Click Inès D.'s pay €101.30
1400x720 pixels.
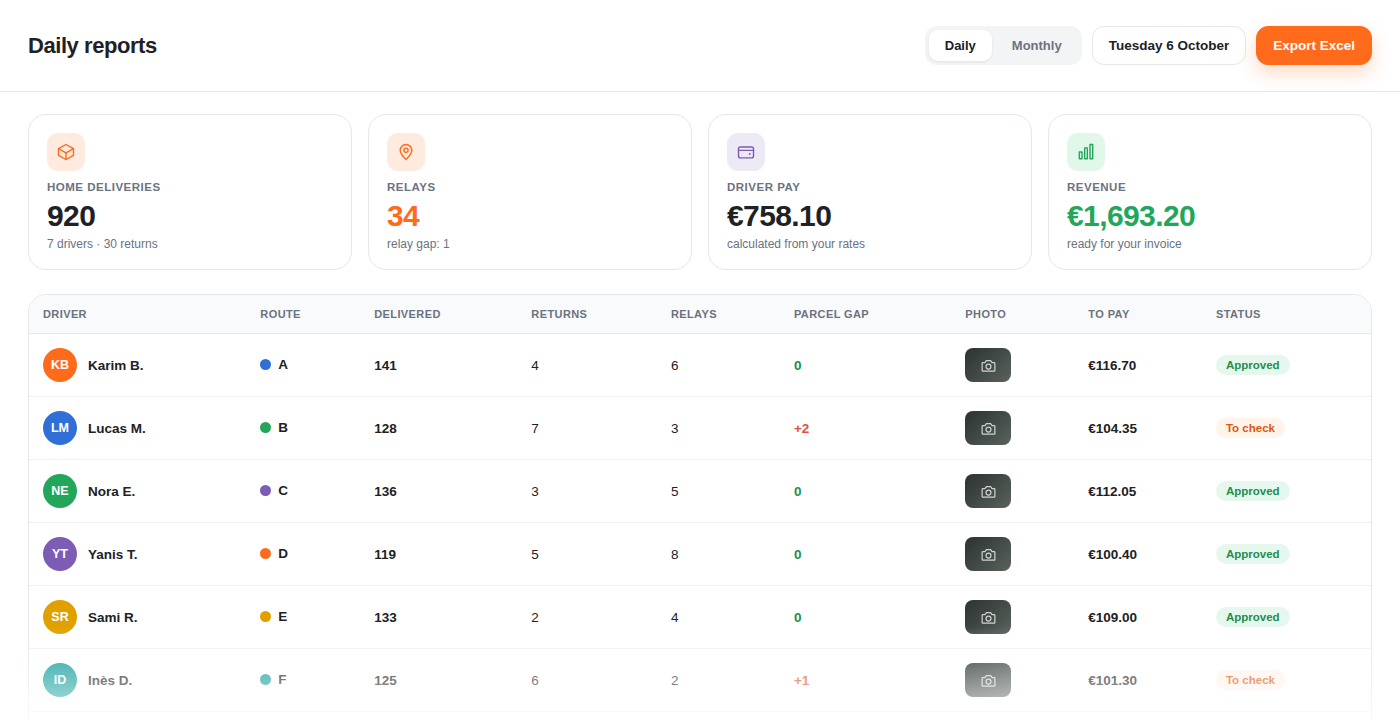click(1112, 680)
